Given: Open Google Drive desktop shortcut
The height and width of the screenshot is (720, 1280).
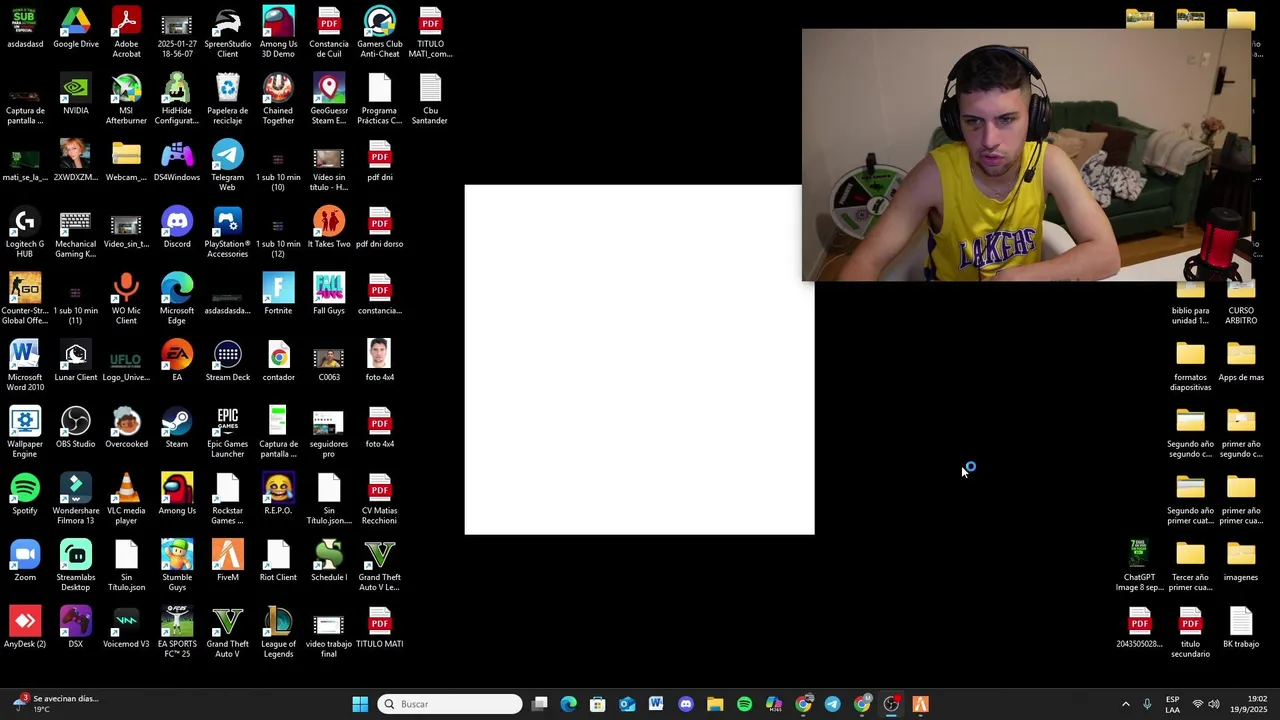Looking at the screenshot, I should tap(76, 27).
